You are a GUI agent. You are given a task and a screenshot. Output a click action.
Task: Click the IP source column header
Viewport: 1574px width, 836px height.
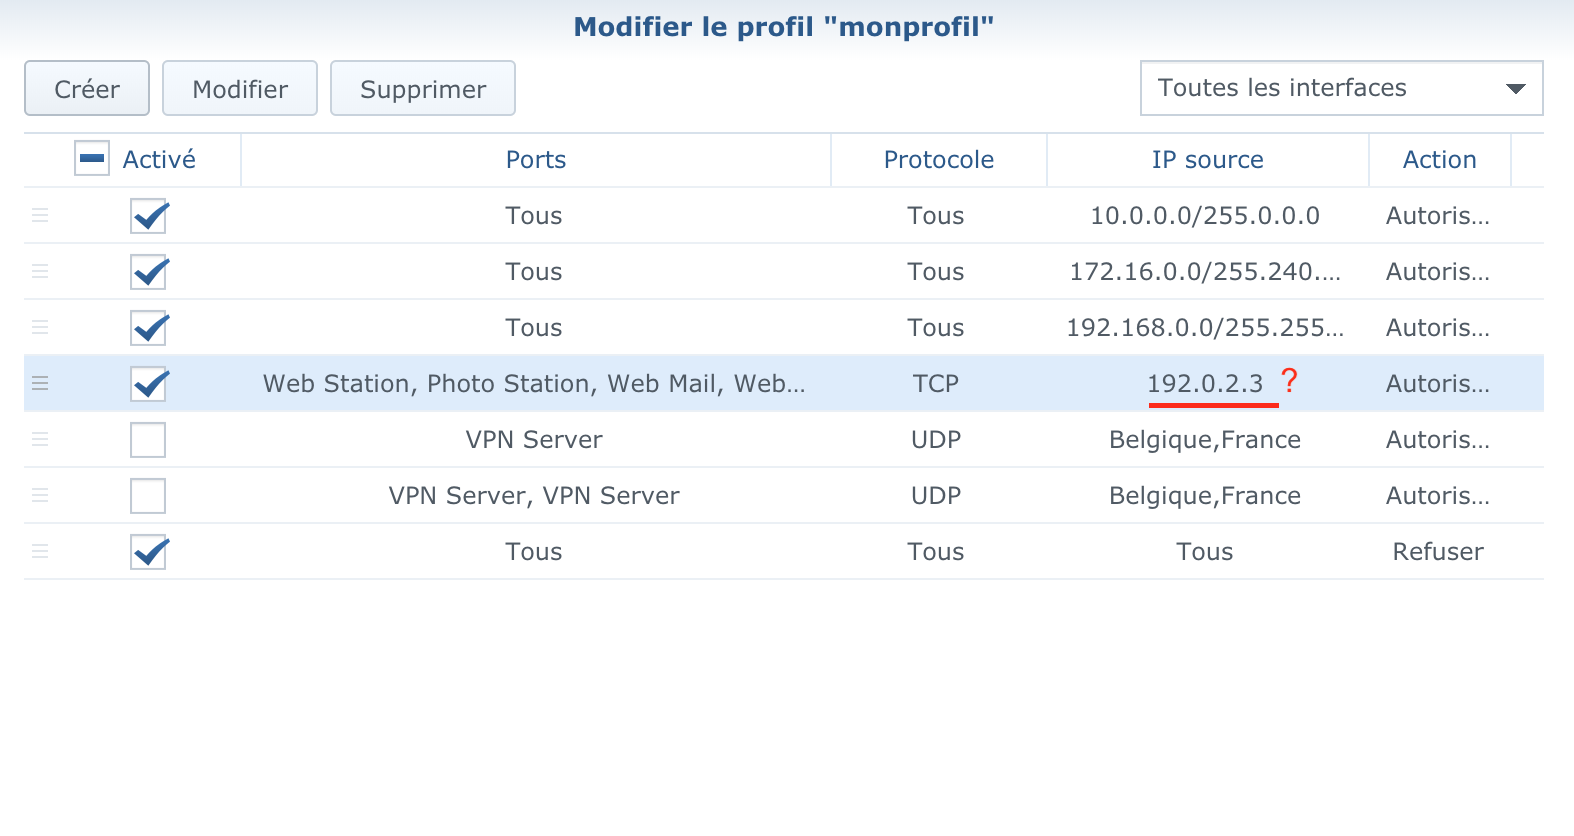[1207, 160]
